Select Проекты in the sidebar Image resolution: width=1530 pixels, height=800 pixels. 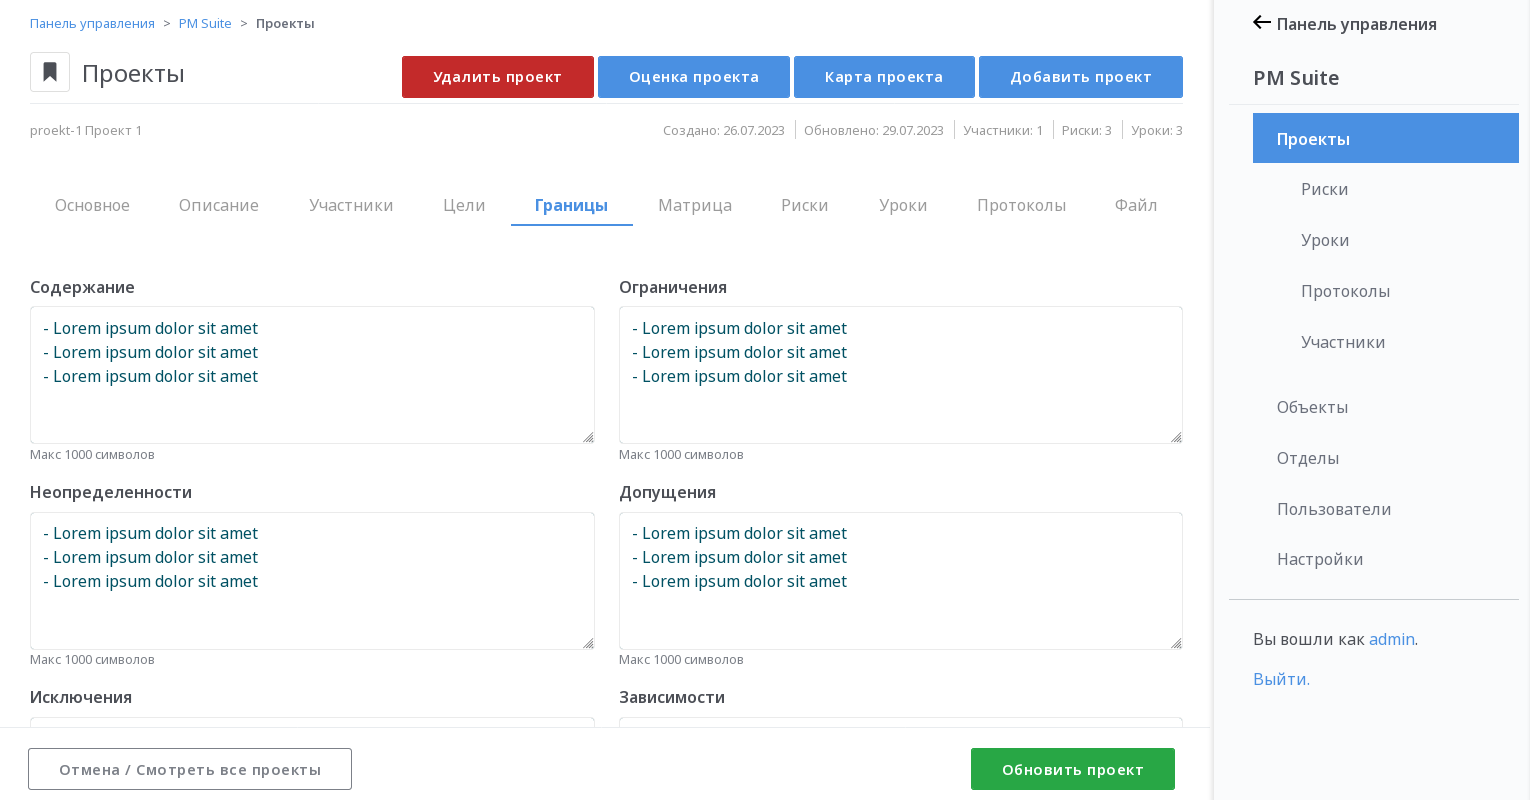click(x=1386, y=138)
